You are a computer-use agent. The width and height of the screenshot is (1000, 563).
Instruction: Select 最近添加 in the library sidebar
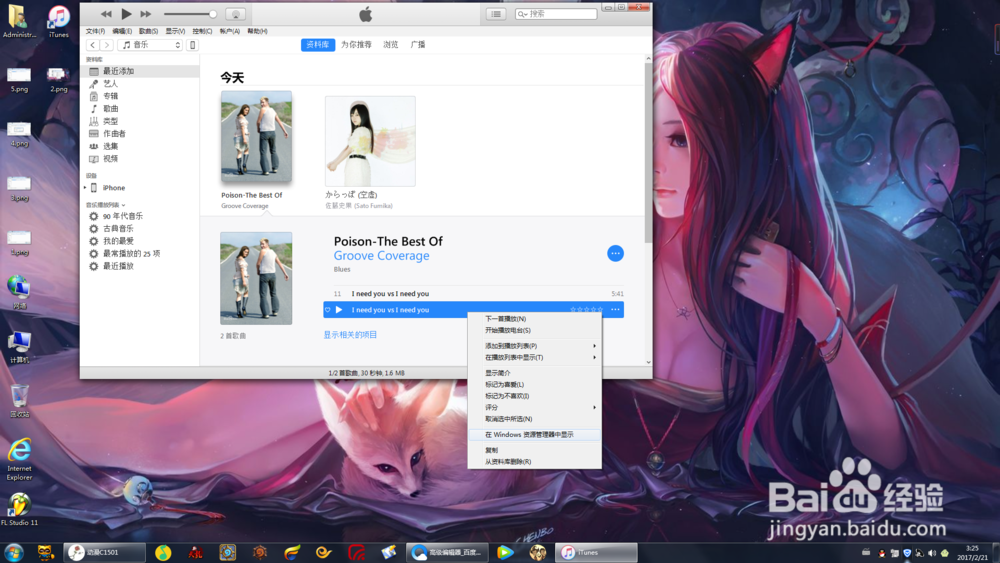click(140, 71)
